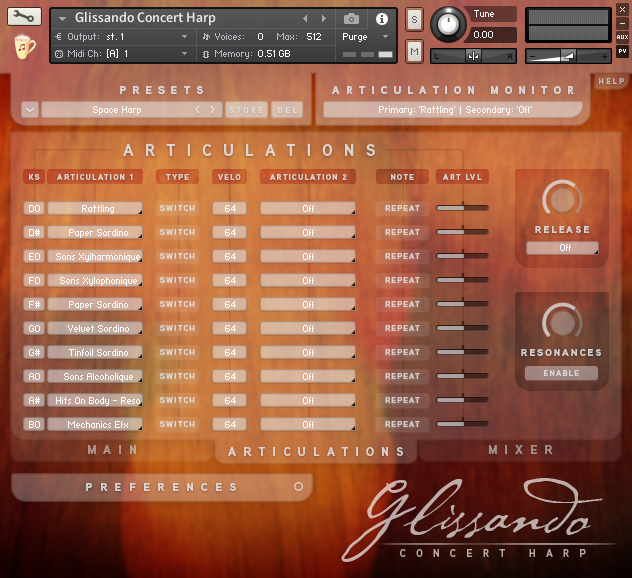Toggle the PV button

tap(622, 51)
